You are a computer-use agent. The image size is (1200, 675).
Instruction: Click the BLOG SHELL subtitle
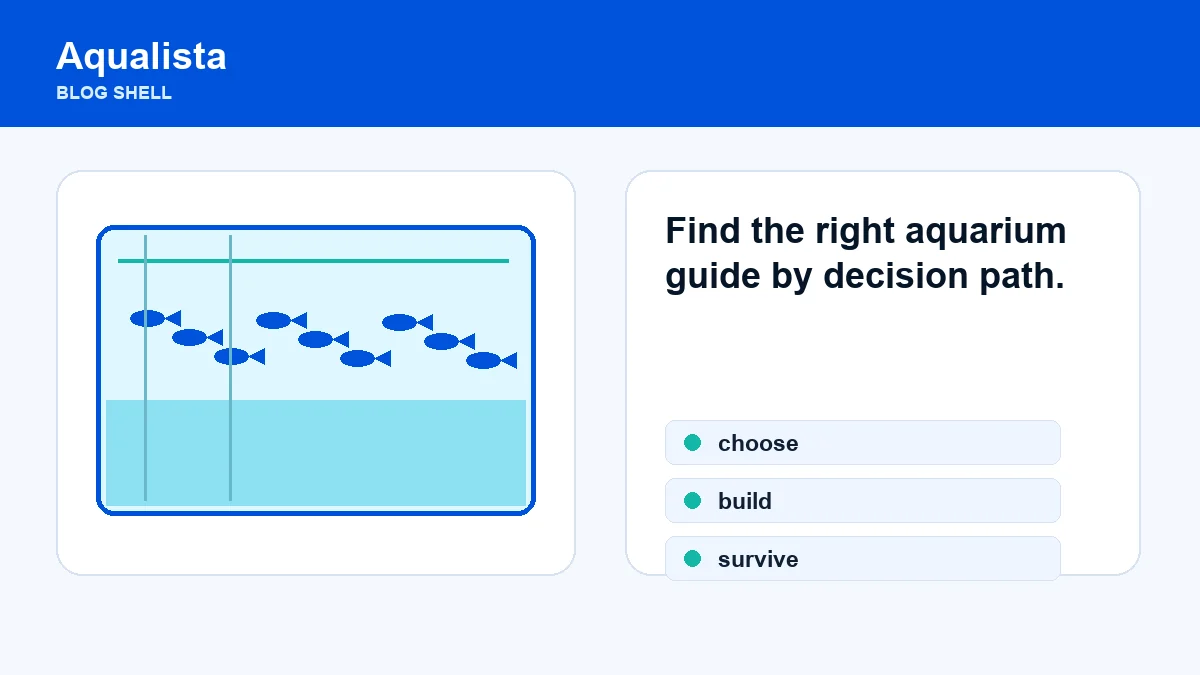point(114,93)
